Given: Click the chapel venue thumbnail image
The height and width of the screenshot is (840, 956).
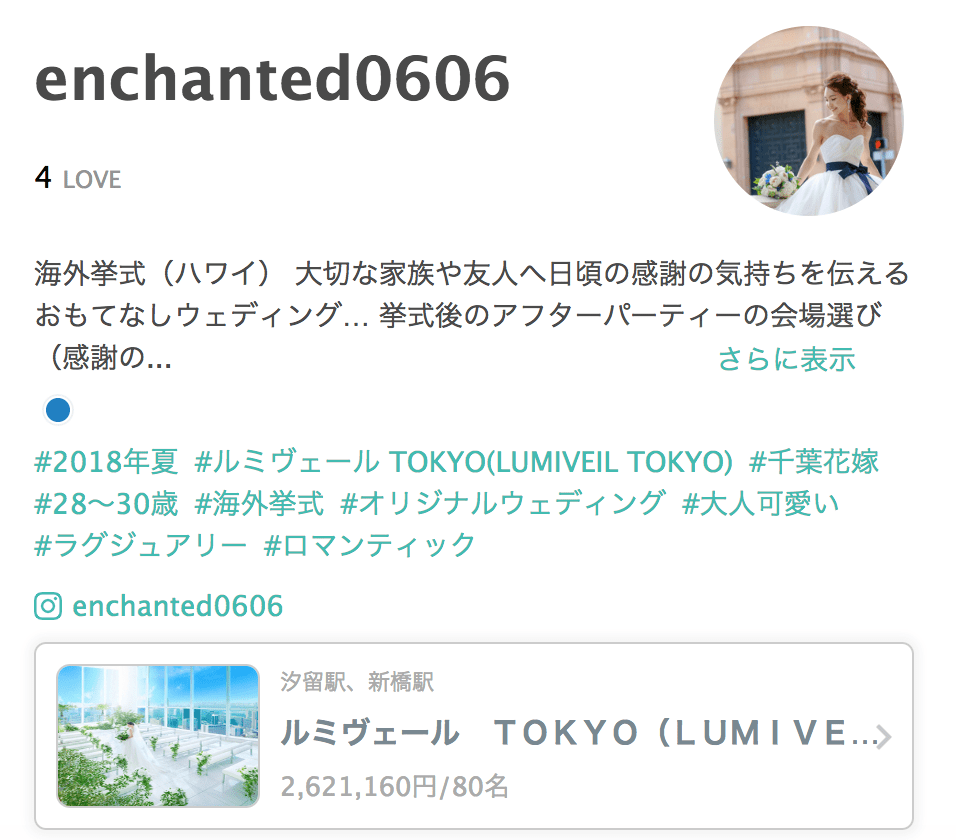Looking at the screenshot, I should 158,736.
